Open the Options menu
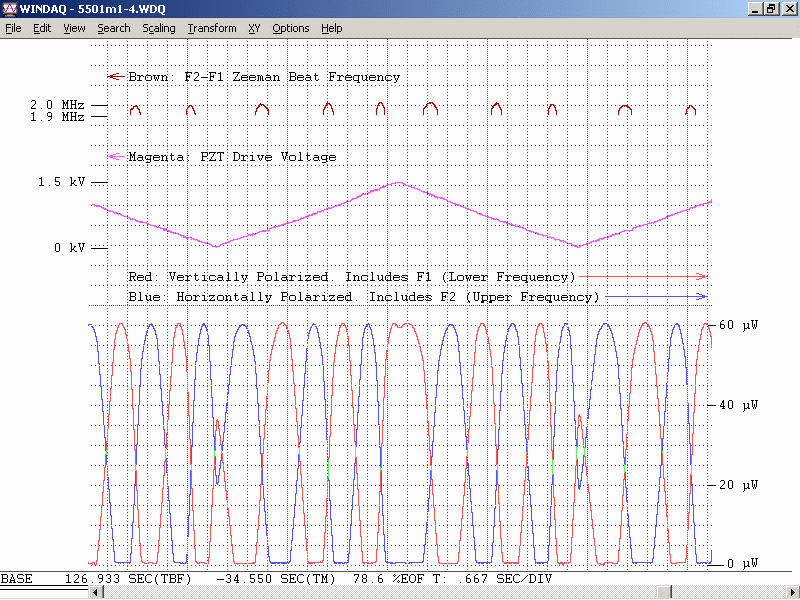800x600 pixels. [291, 28]
